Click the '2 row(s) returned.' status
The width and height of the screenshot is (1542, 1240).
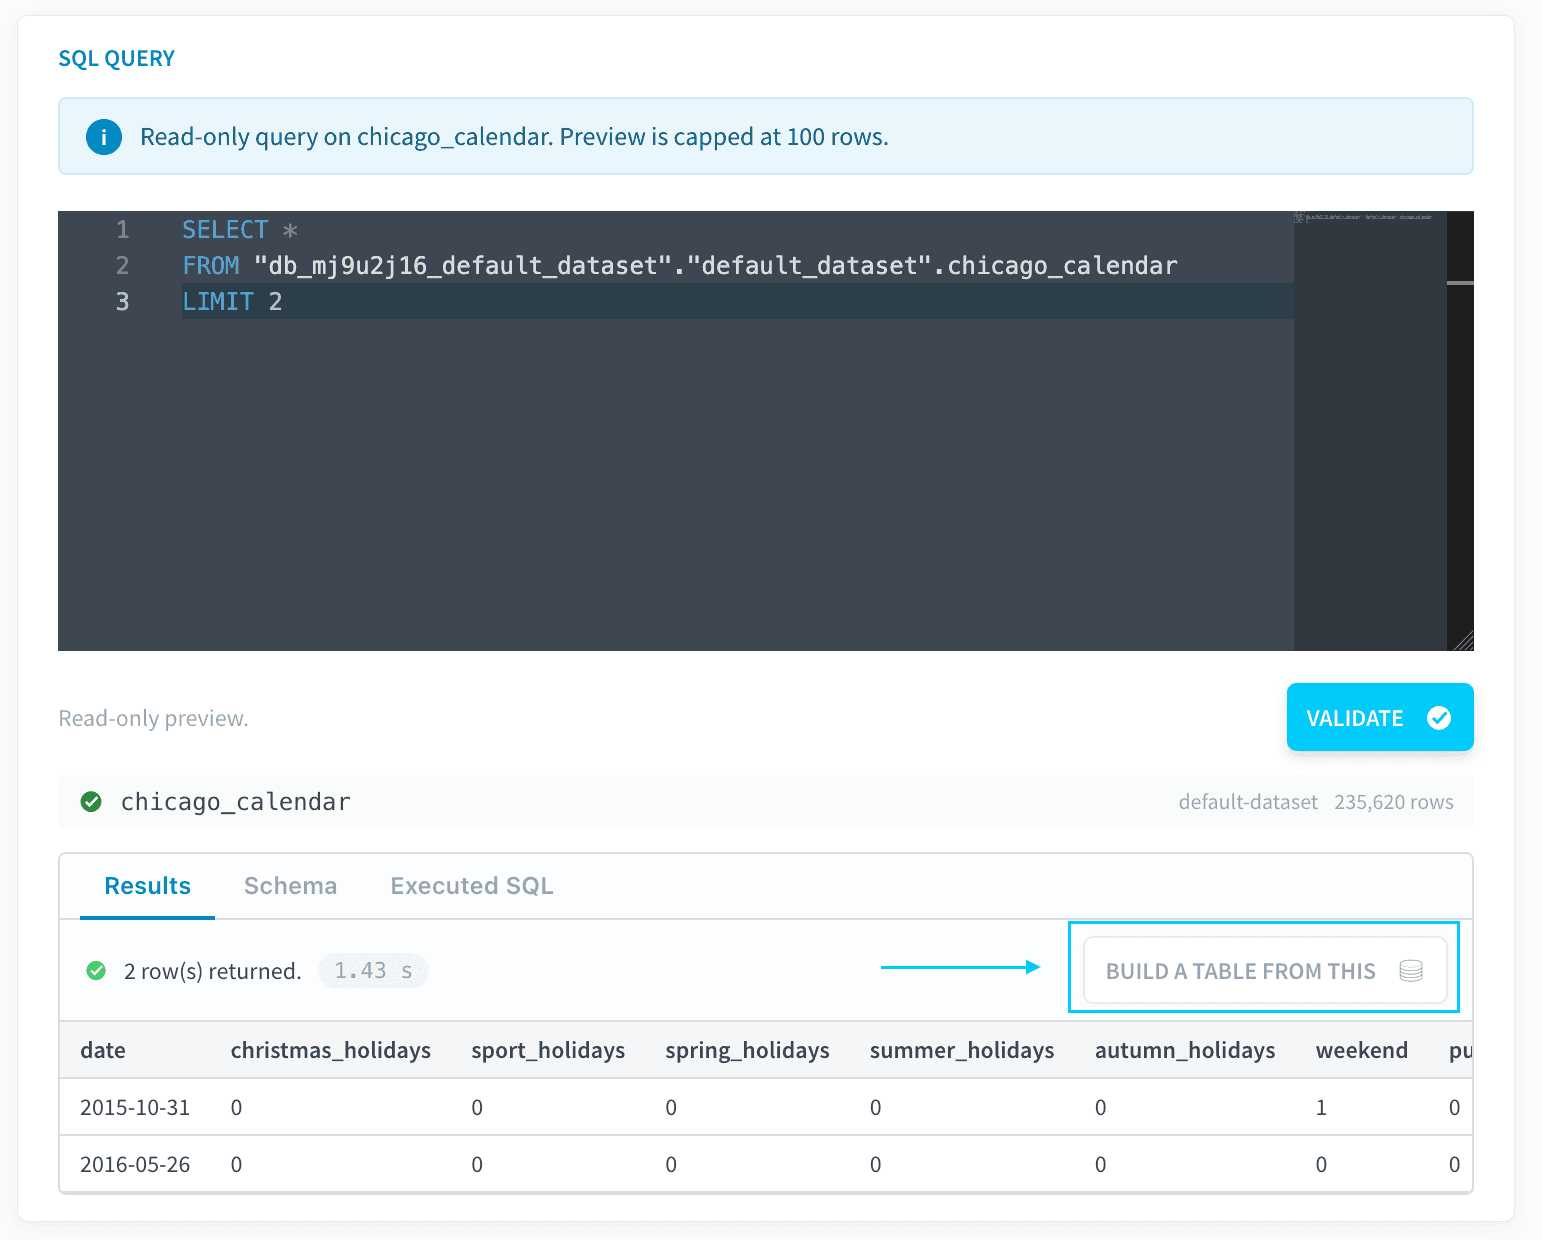tap(212, 971)
